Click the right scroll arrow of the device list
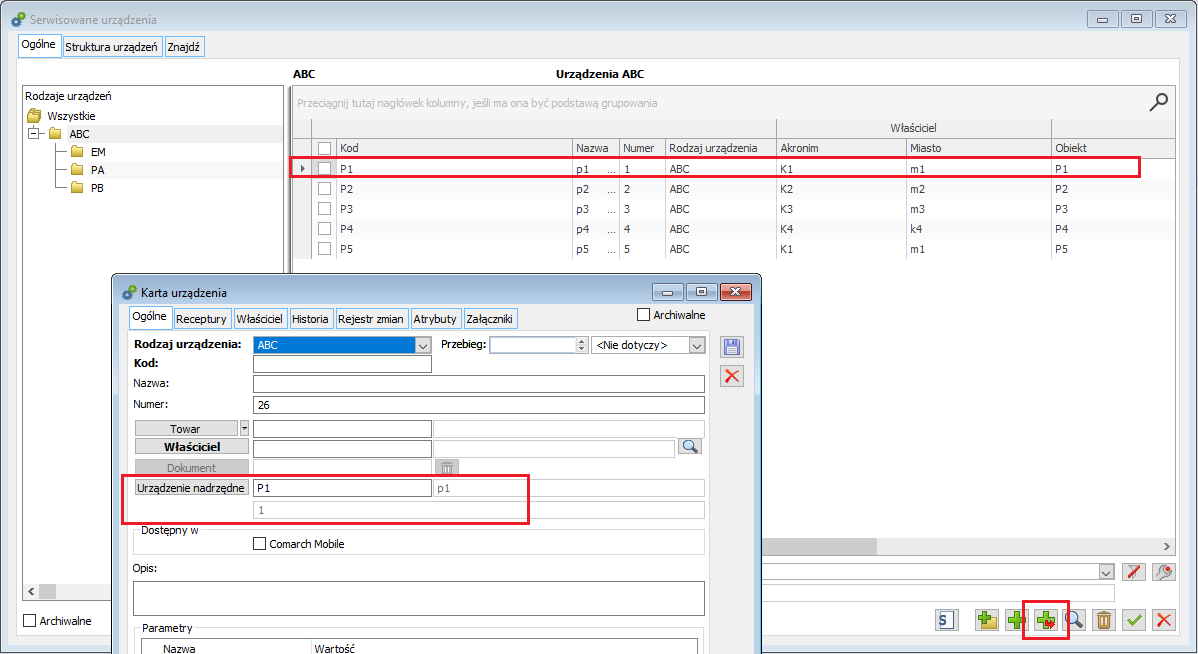Screen dimensions: 1198x654 click(1167, 546)
